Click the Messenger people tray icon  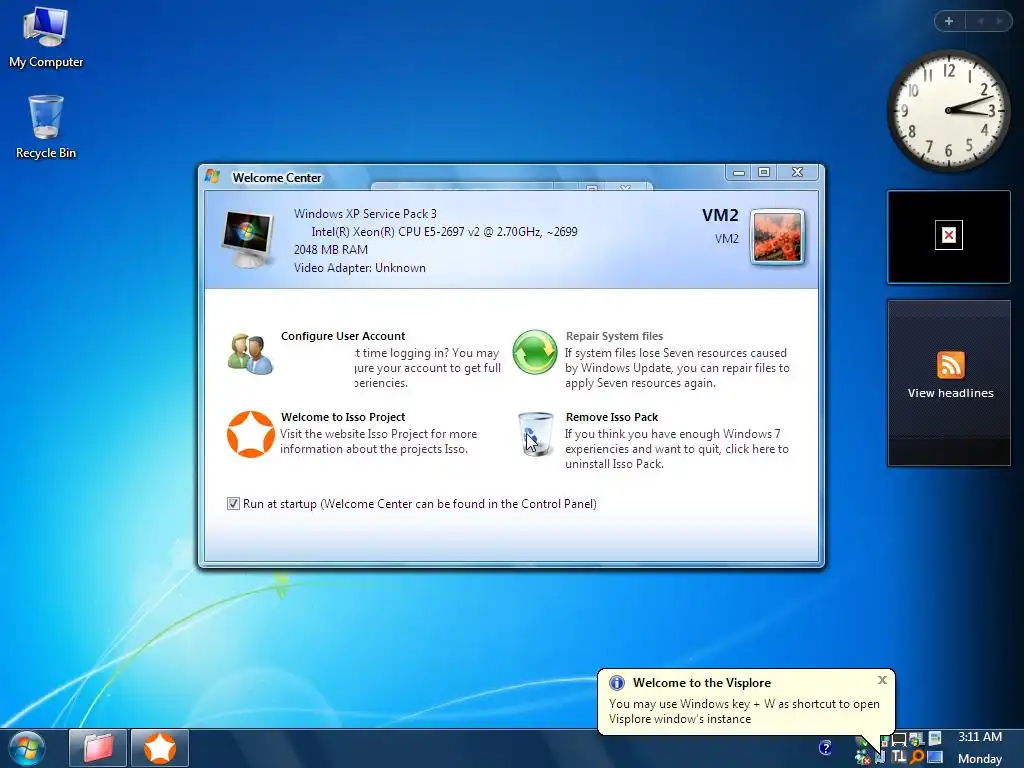(863, 758)
